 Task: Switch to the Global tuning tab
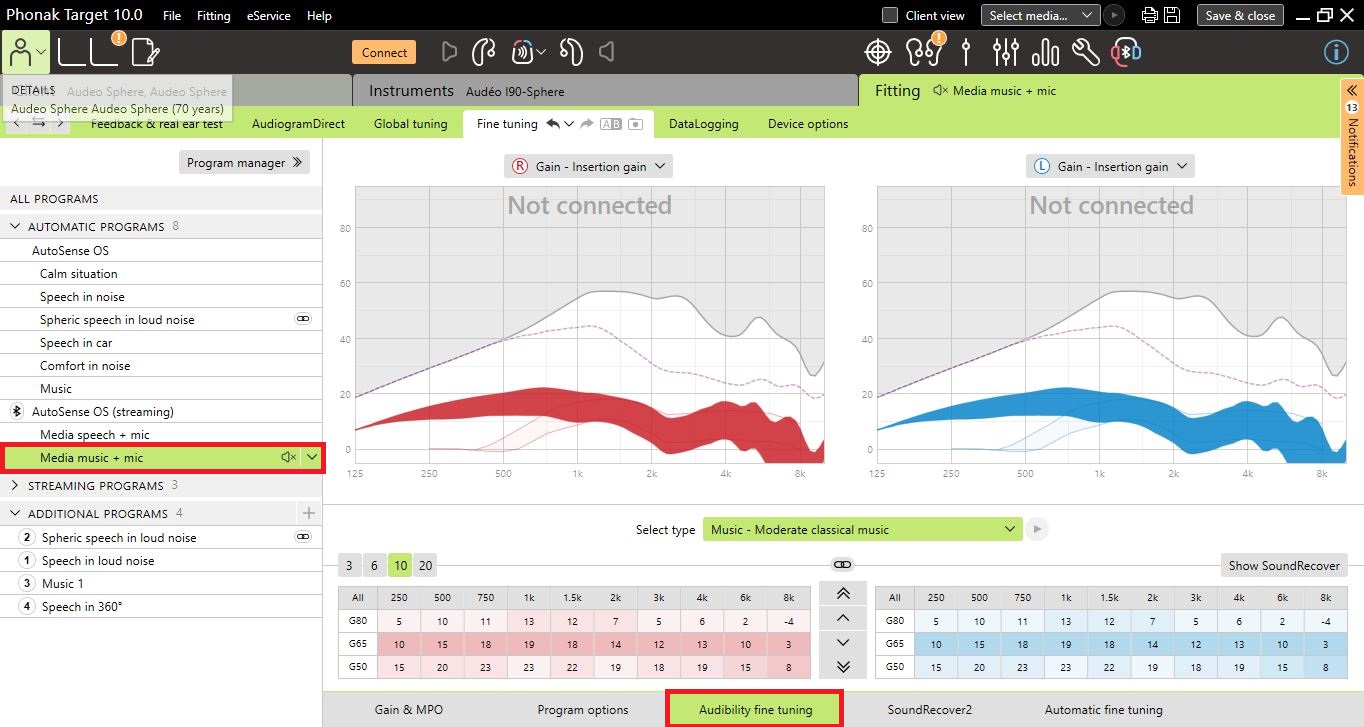coord(411,124)
